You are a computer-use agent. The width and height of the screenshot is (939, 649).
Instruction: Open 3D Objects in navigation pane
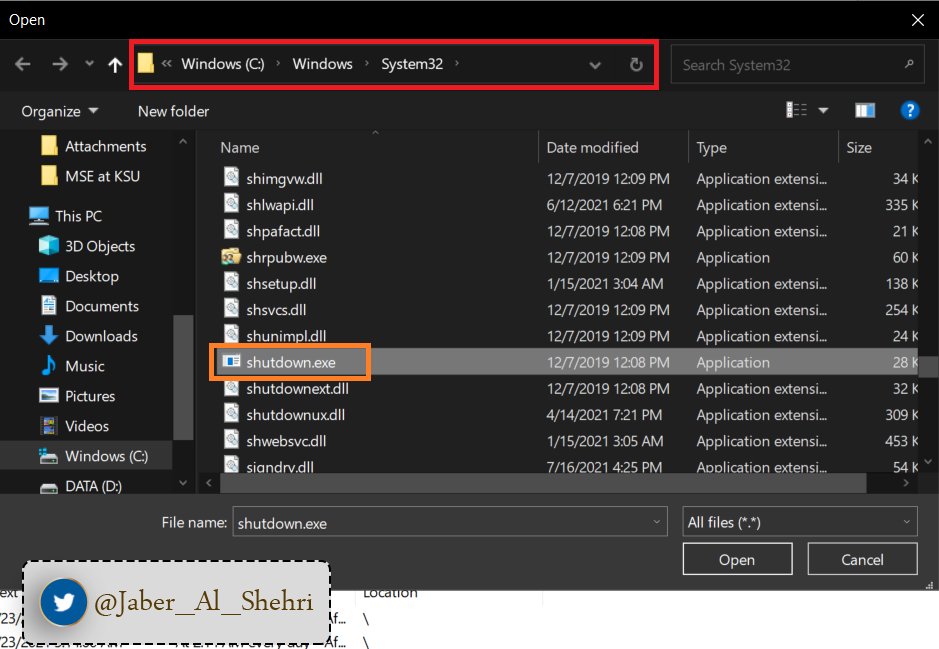pyautogui.click(x=87, y=246)
